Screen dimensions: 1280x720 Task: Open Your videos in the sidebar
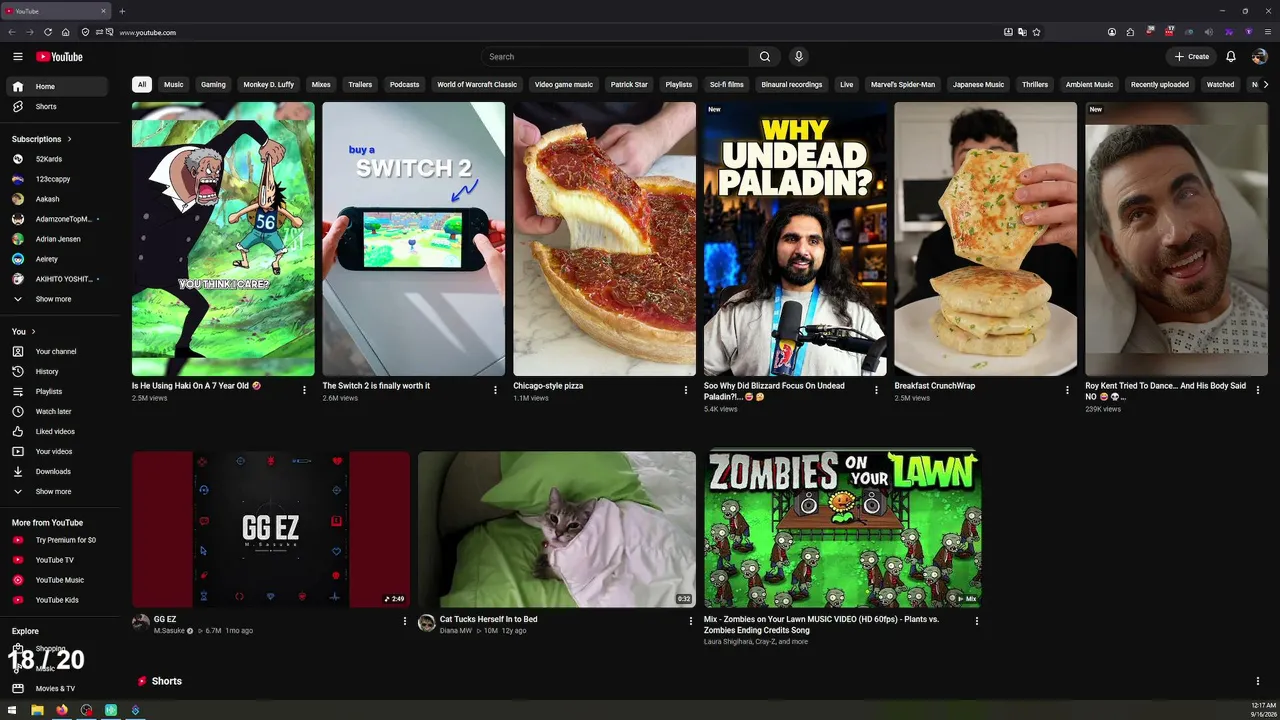coord(60,451)
